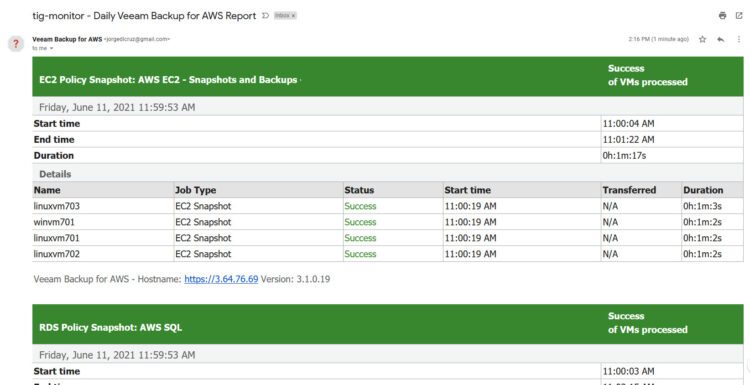Click Success status for winvm701

coord(360,222)
